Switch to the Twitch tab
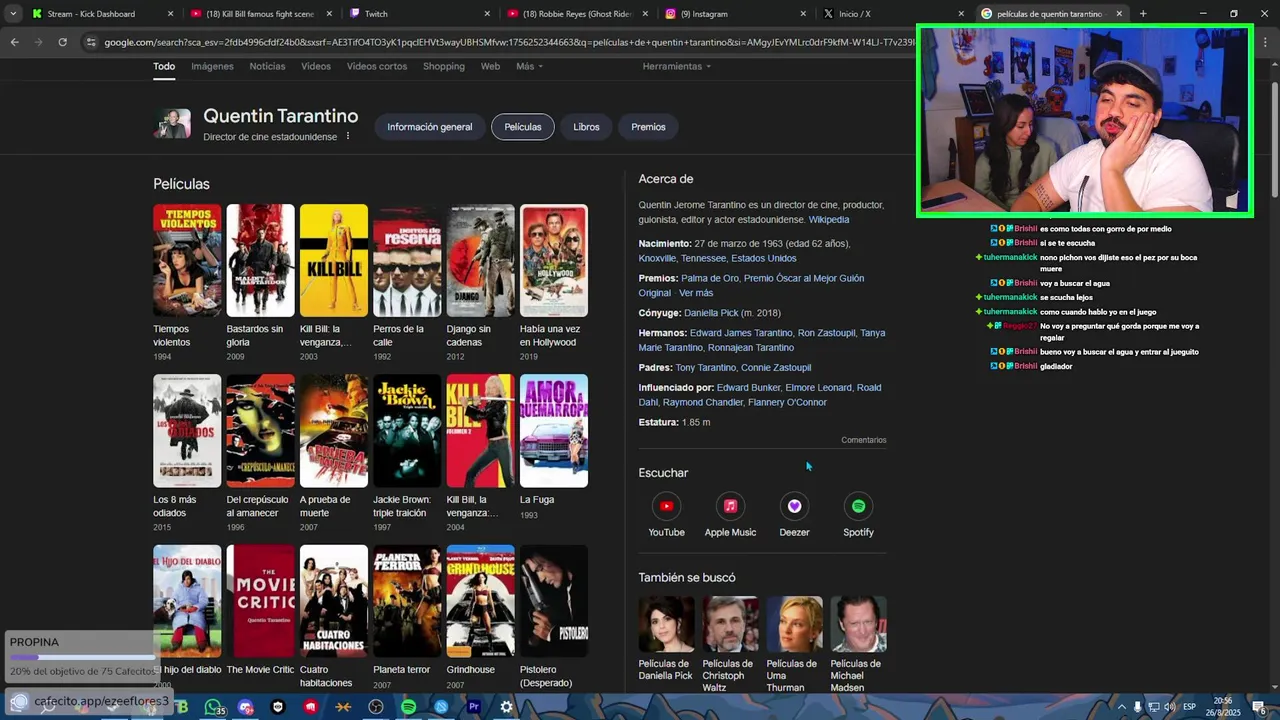Viewport: 1280px width, 720px height. tap(420, 14)
